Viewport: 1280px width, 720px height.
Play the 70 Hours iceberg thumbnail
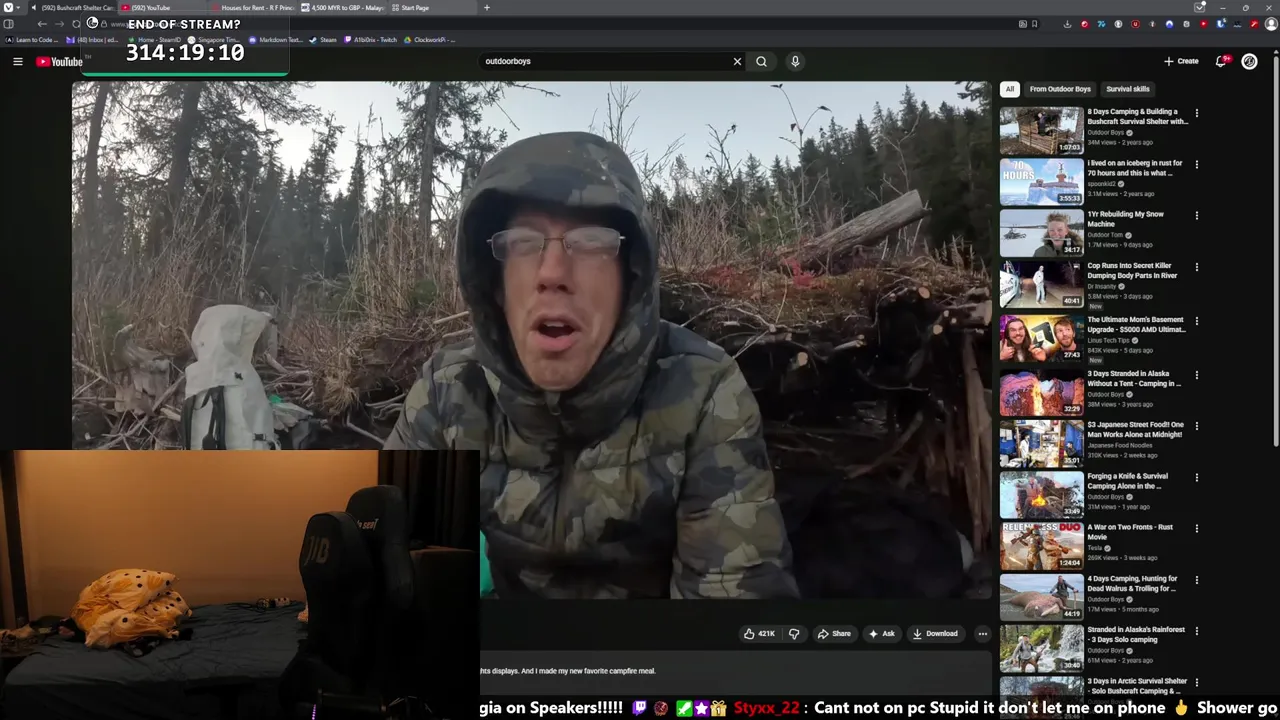click(x=1041, y=181)
